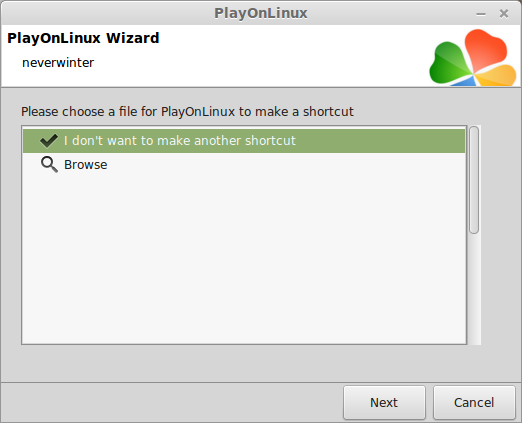The height and width of the screenshot is (423, 522).
Task: Abort the wizard with Cancel
Action: pos(474,402)
